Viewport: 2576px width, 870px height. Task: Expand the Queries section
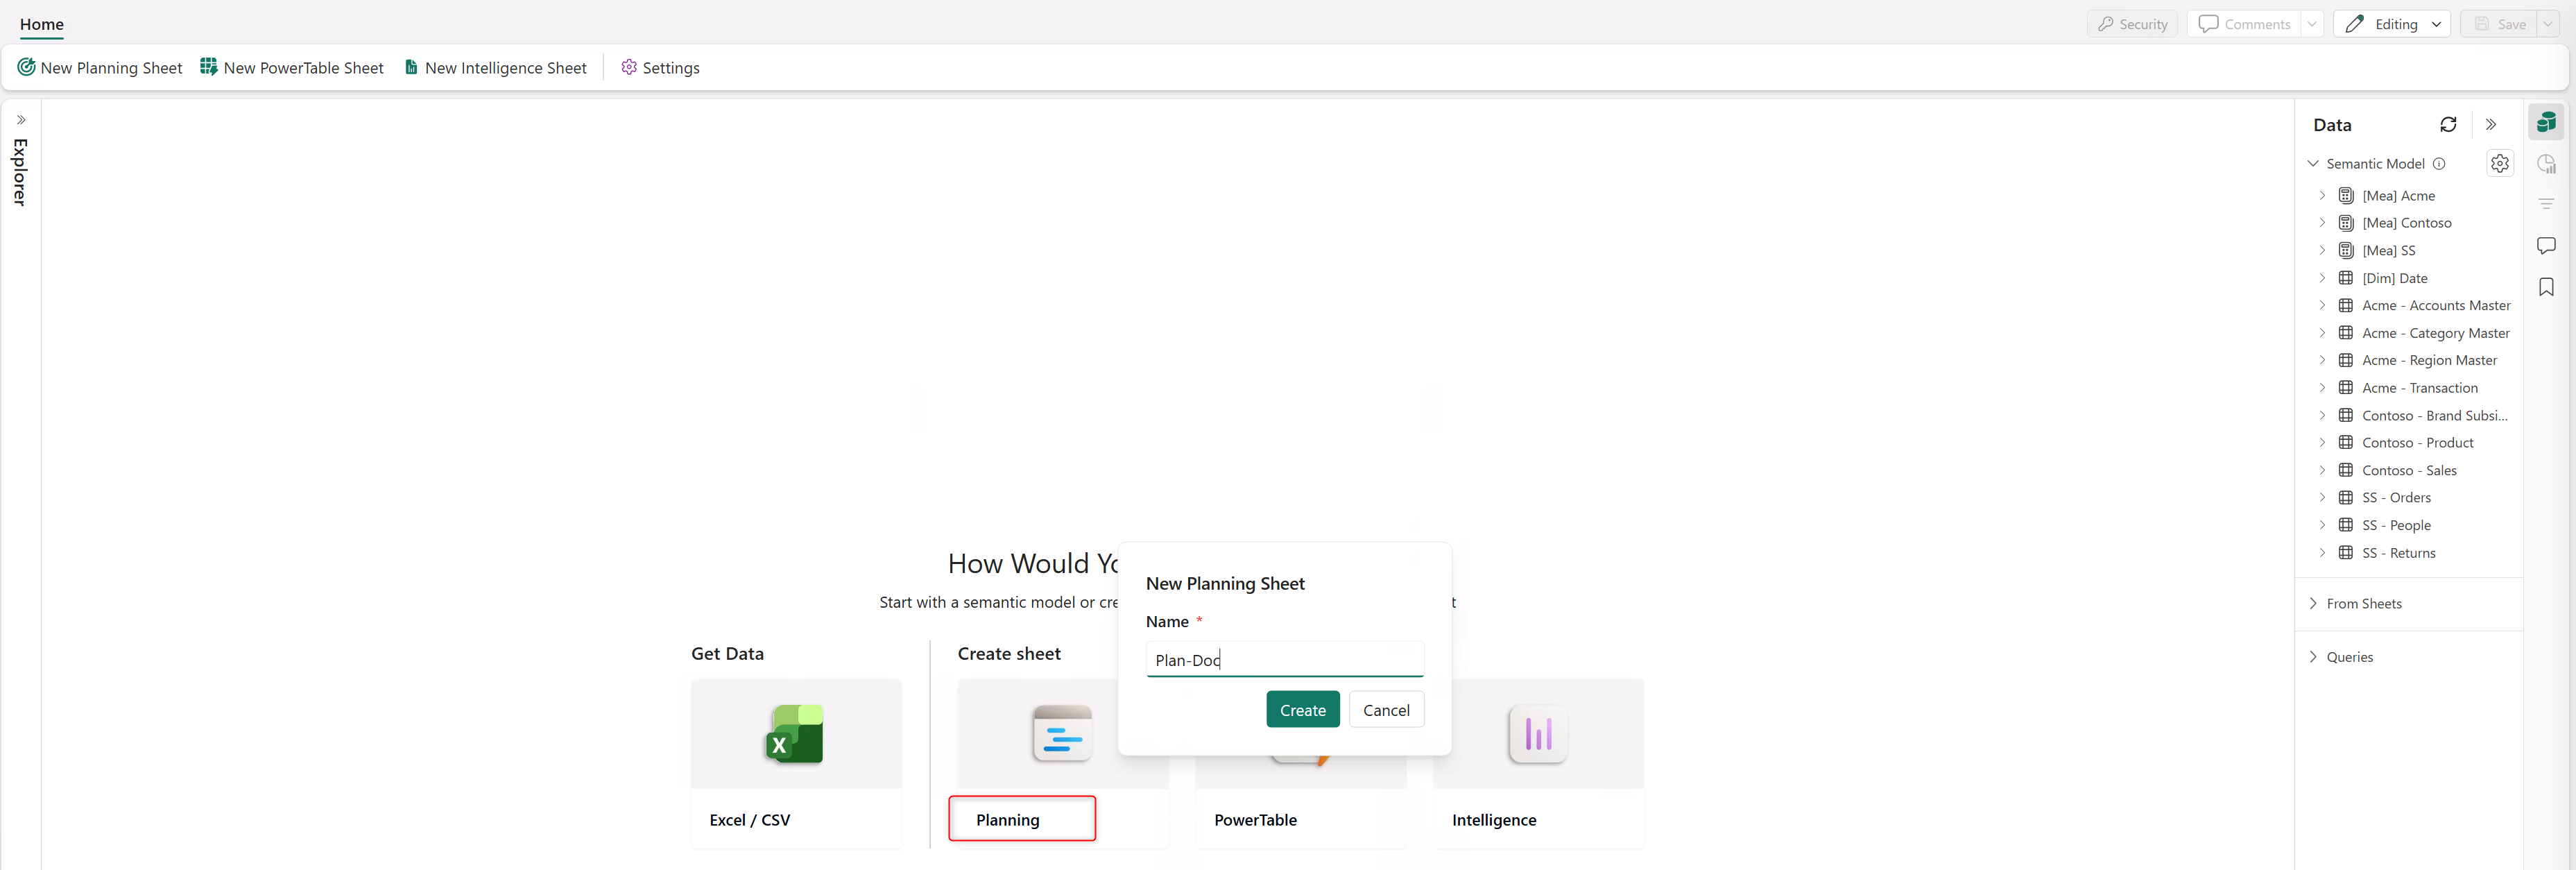[x=2348, y=657]
